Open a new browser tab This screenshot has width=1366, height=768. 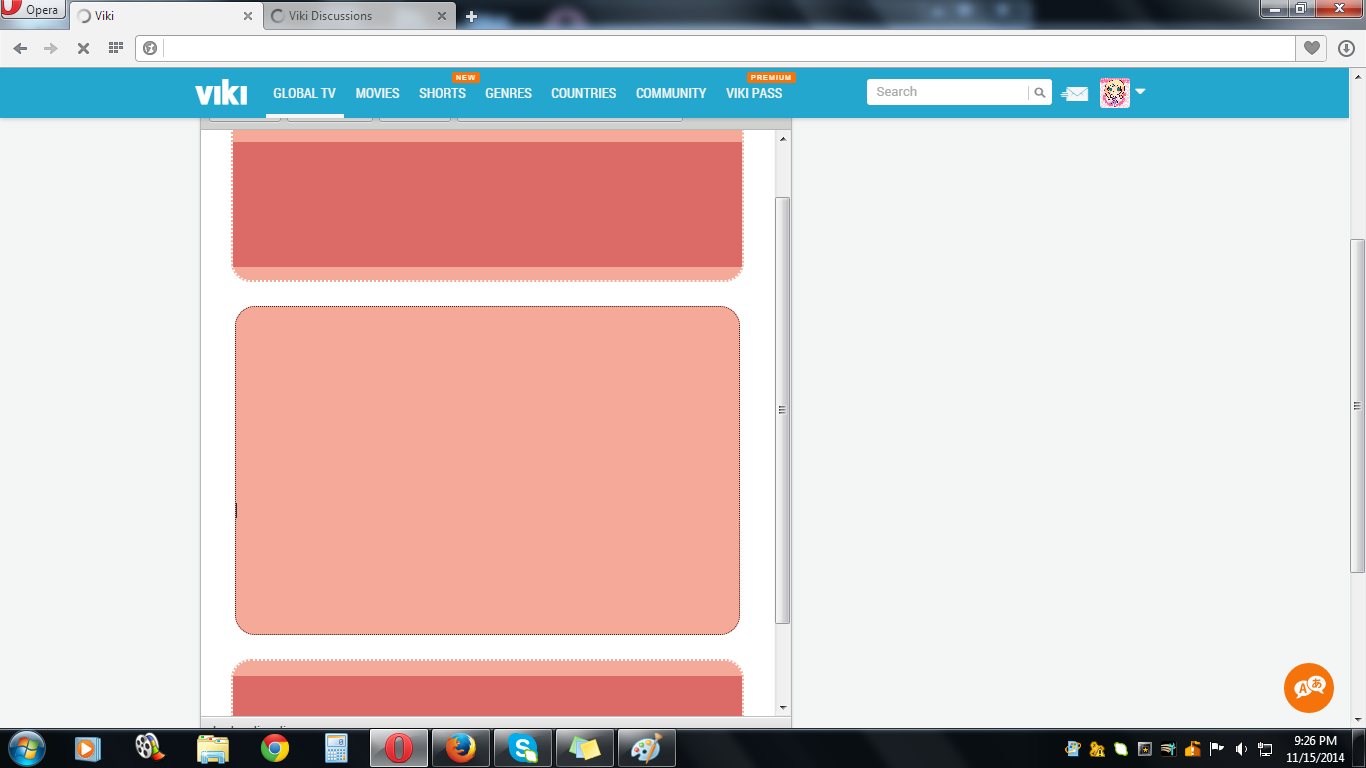pyautogui.click(x=471, y=16)
